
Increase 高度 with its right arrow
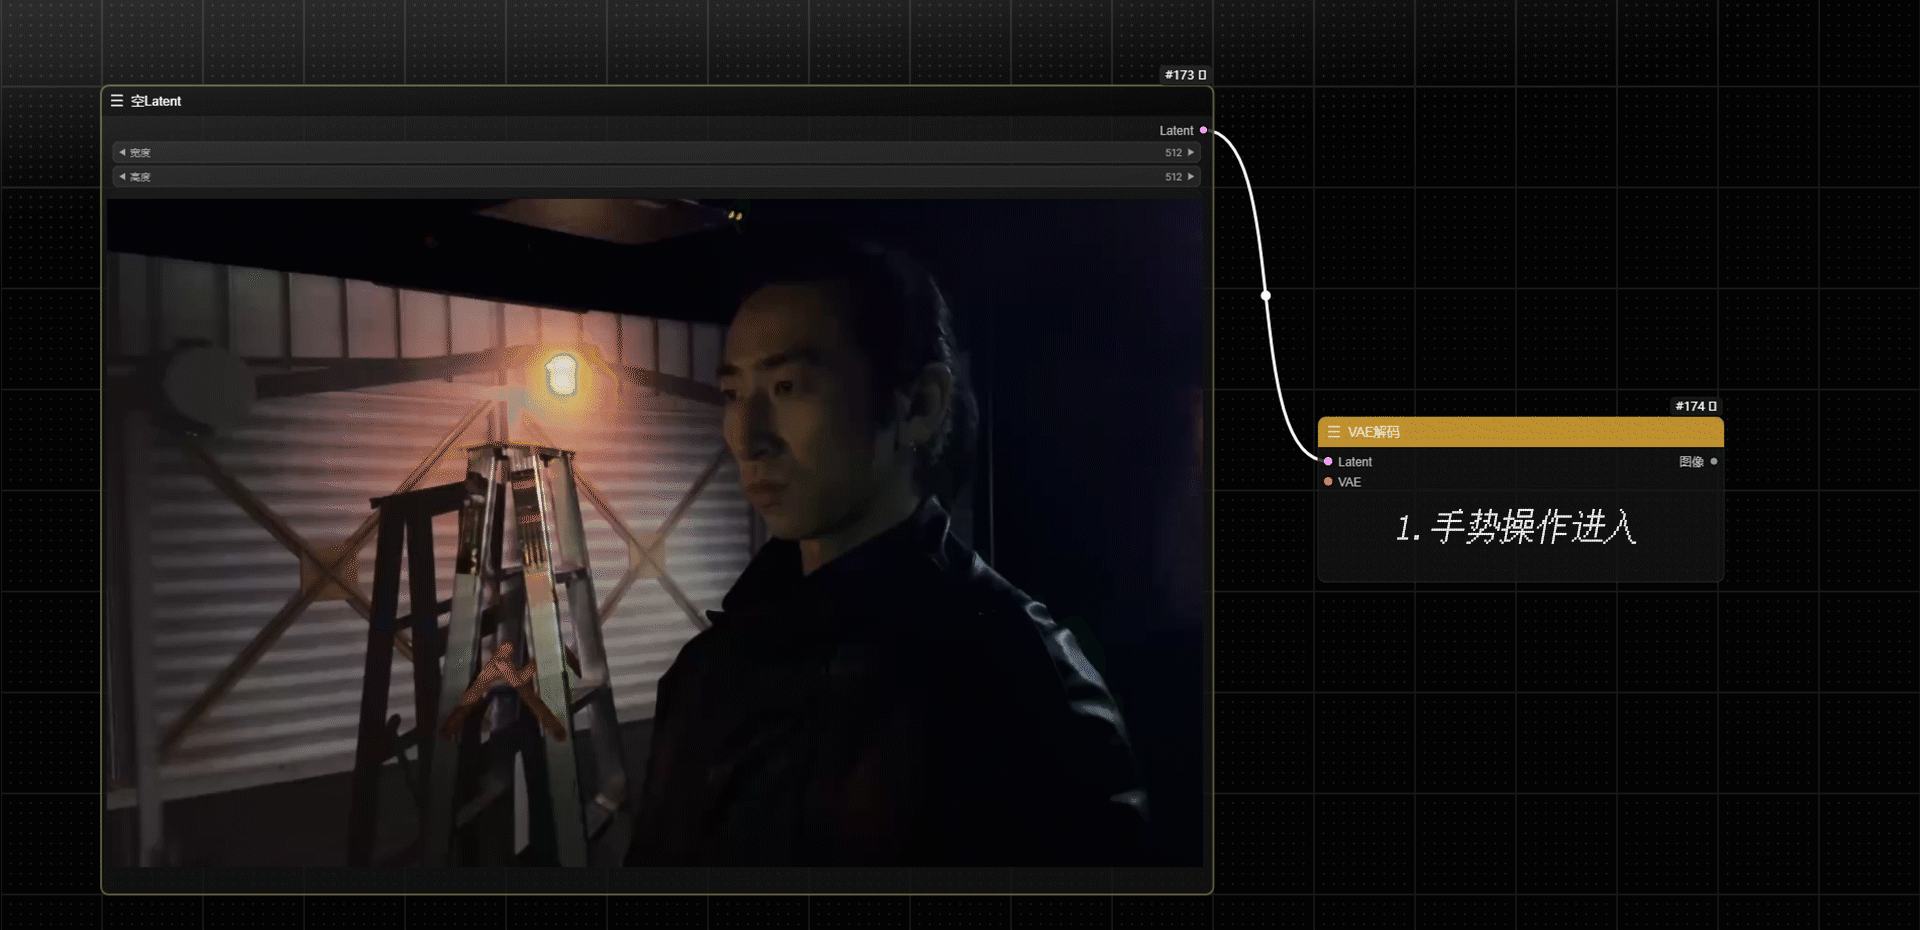click(x=1191, y=176)
